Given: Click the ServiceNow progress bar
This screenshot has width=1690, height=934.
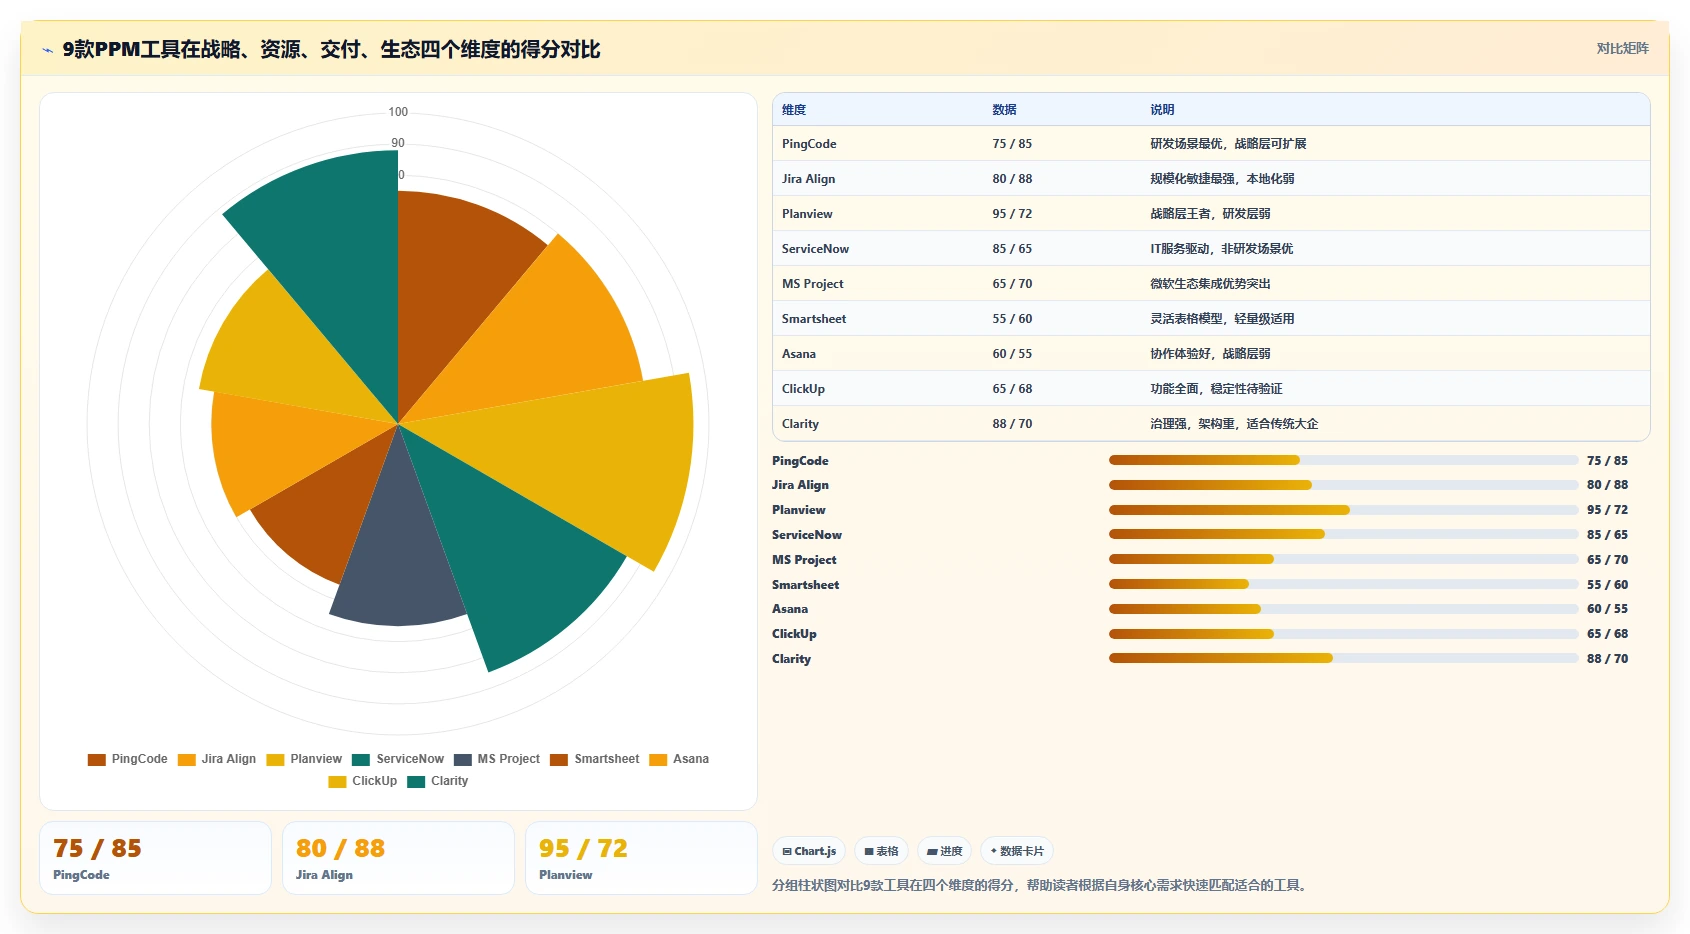Looking at the screenshot, I should coord(1343,534).
